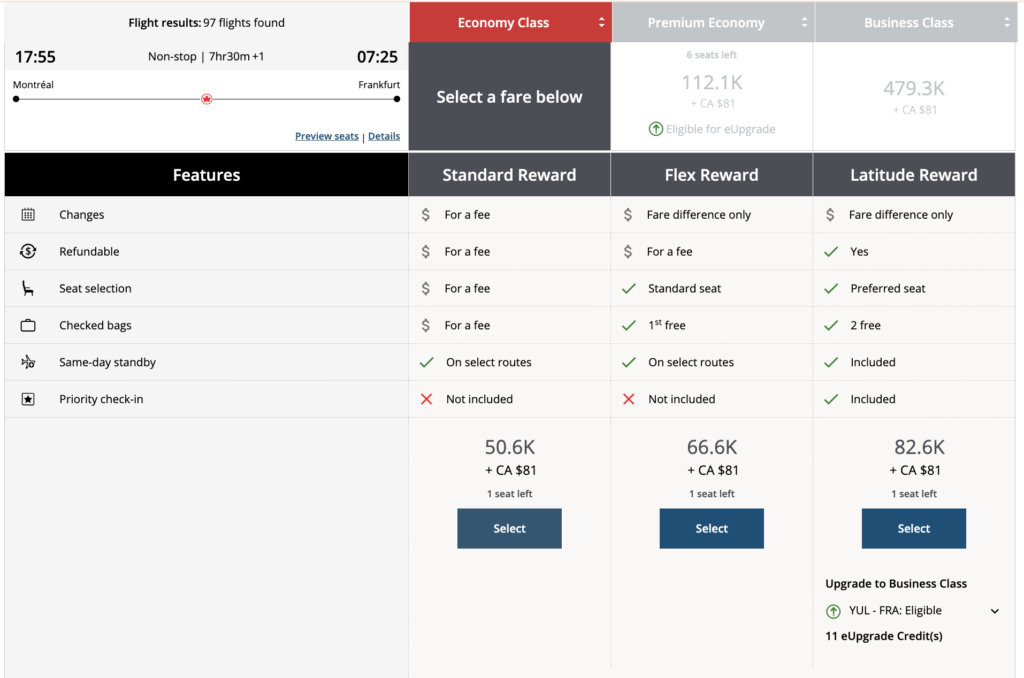Click the green checkmark beside 1st free checked bag
The height and width of the screenshot is (678, 1024).
pos(631,325)
